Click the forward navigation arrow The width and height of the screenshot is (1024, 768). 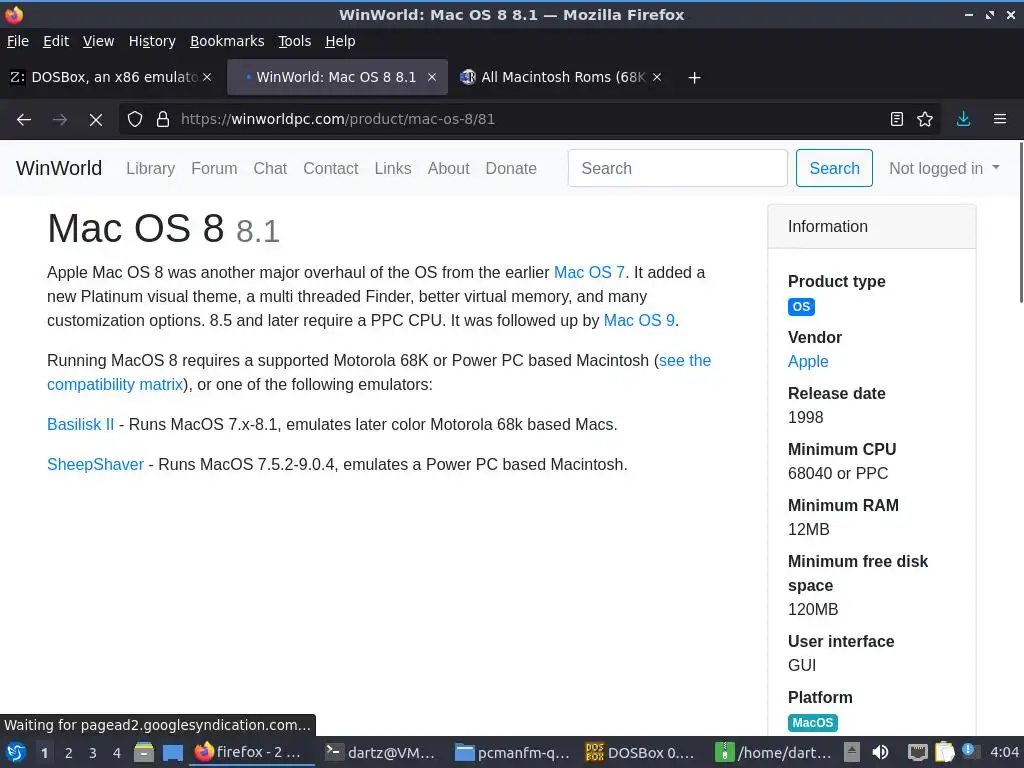[x=59, y=120]
